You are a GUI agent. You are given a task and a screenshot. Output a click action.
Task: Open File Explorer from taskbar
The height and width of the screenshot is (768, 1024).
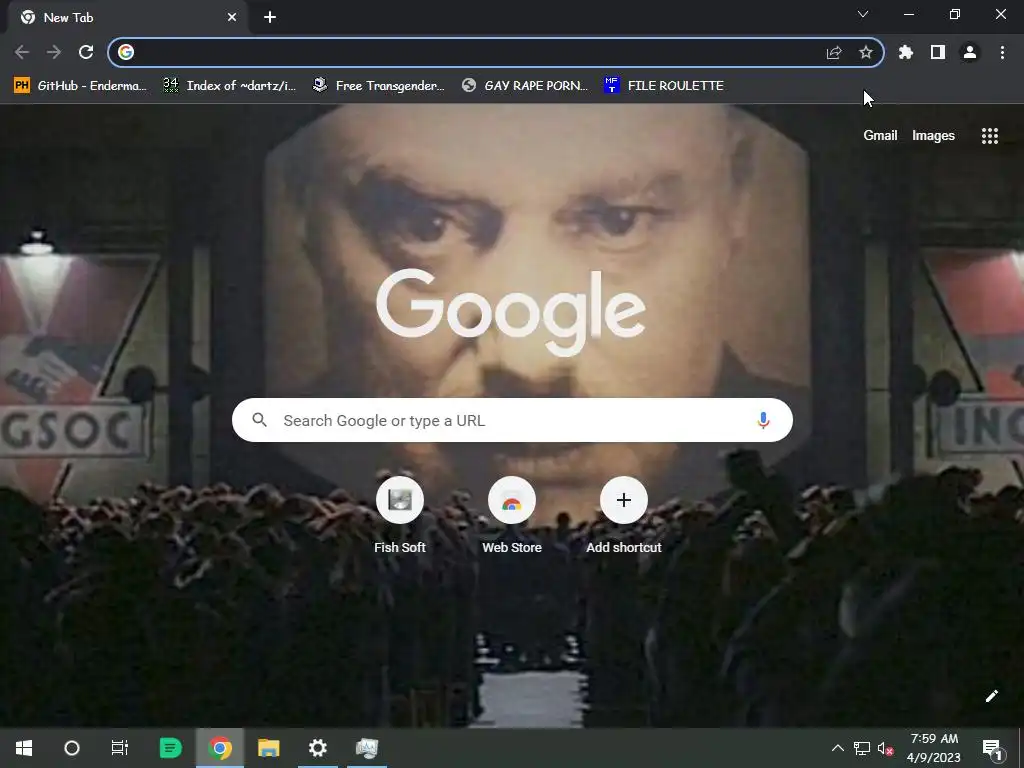[x=268, y=748]
